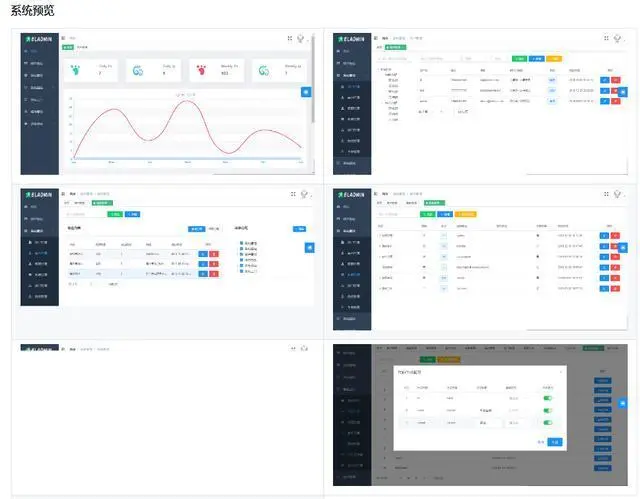640x499 pixels.
Task: Click red delete icon in last row, six-row menu table
Action: 615,288
